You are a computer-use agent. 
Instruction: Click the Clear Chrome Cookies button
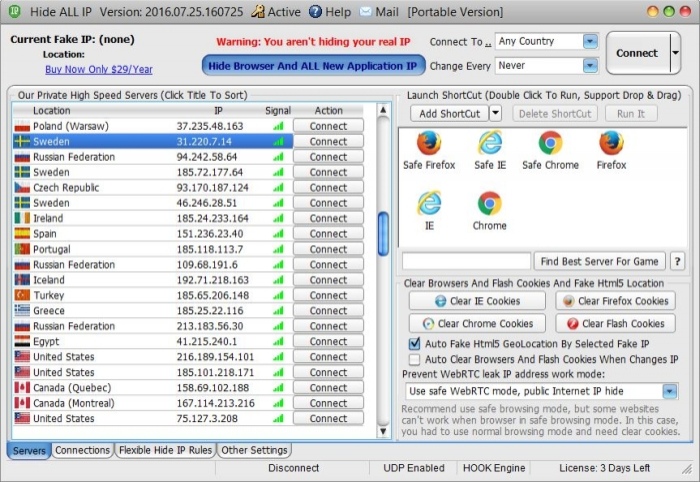point(477,324)
